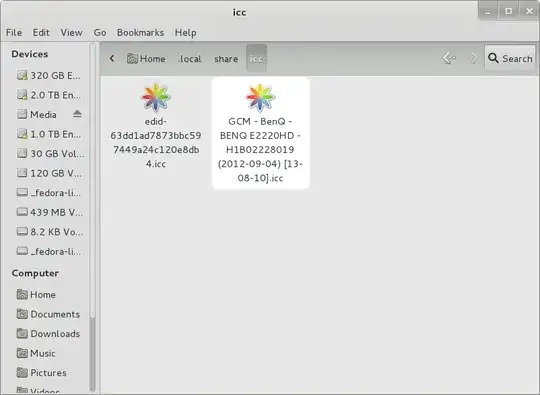Viewport: 540px width, 395px height.
Task: Click the back navigation arrow
Action: pyautogui.click(x=449, y=58)
